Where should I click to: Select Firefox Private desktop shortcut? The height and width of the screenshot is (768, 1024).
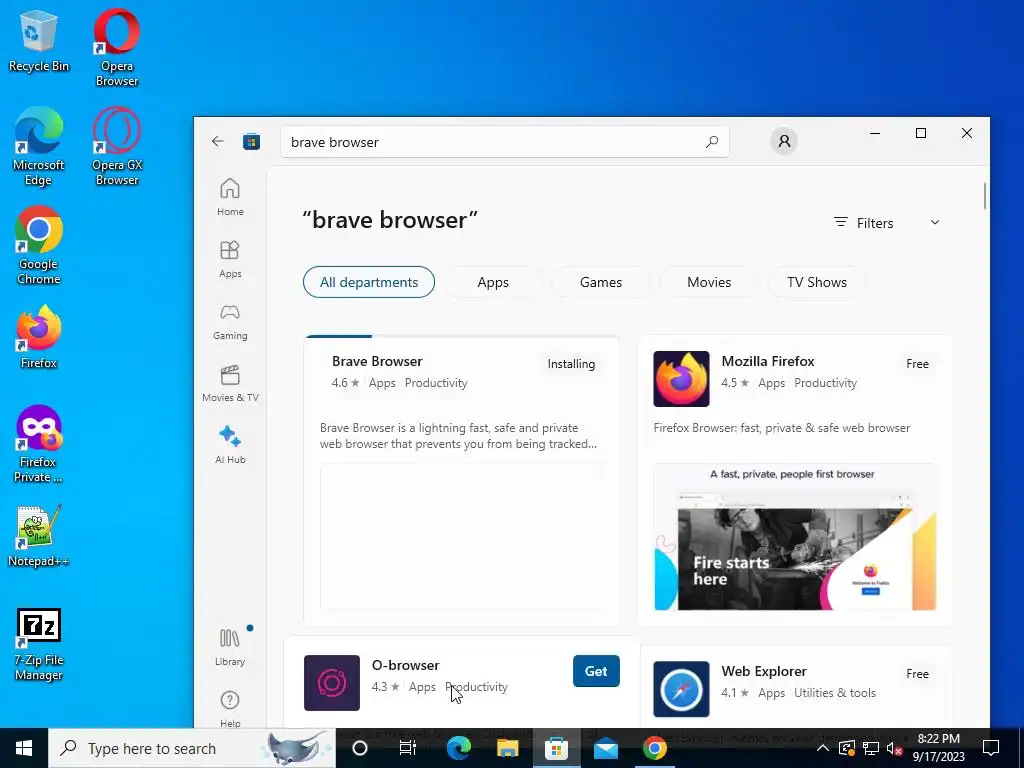[x=39, y=444]
